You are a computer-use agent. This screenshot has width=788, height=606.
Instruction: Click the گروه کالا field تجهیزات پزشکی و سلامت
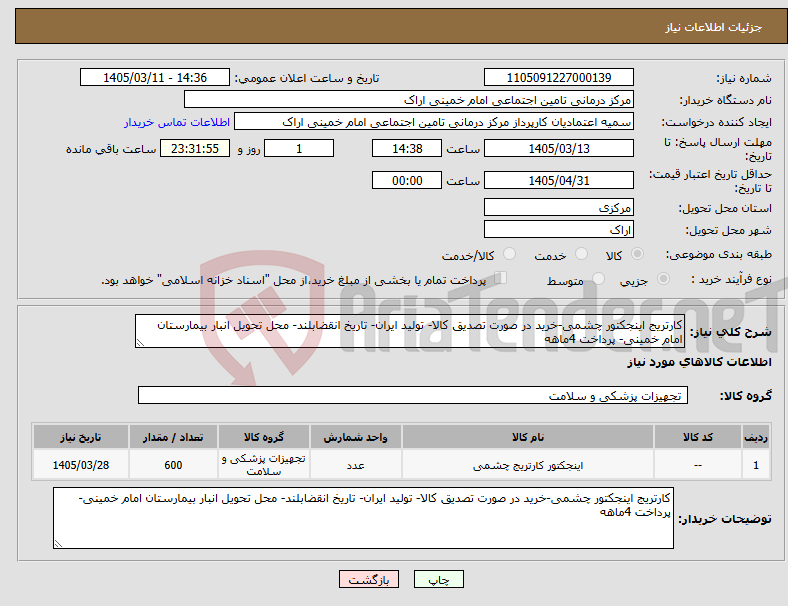point(413,395)
